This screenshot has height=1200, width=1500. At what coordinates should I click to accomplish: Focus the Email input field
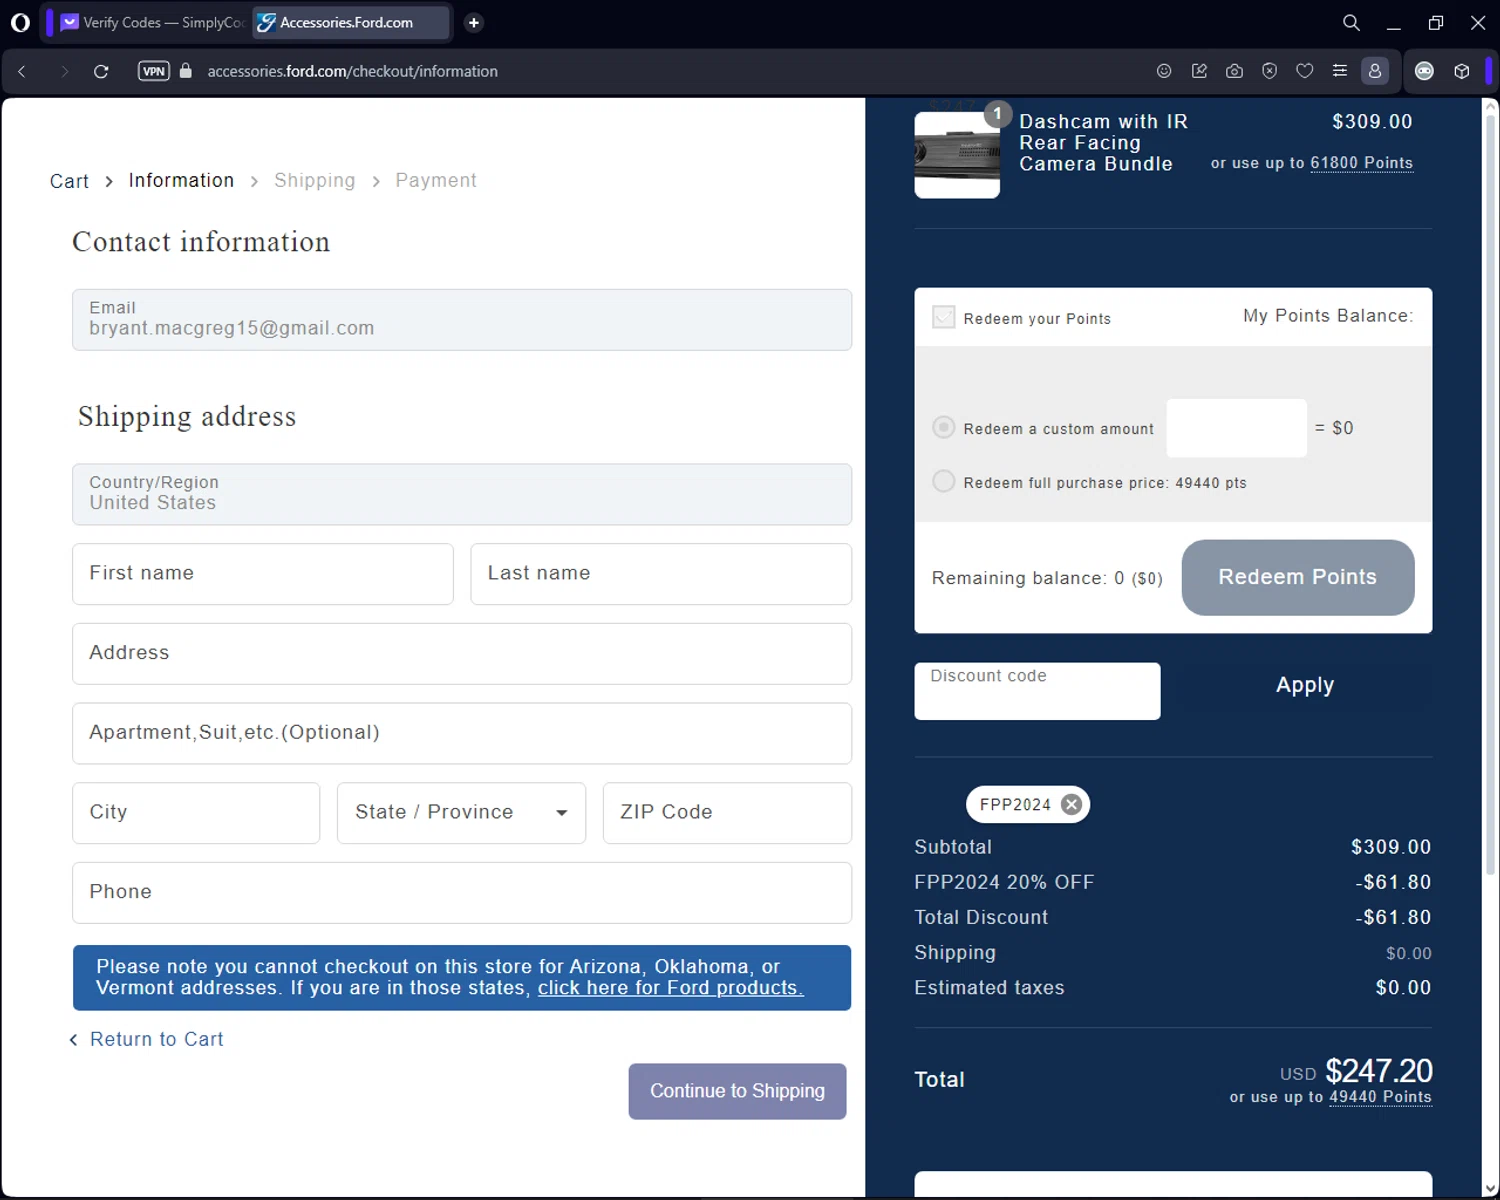pos(462,320)
